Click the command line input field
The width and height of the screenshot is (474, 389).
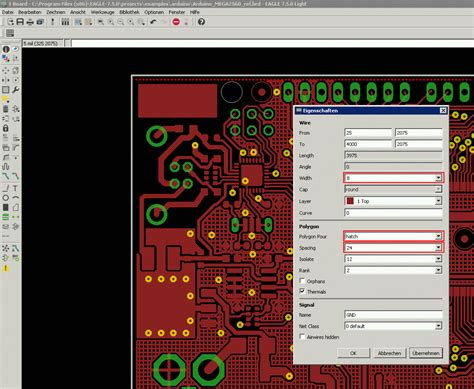click(x=272, y=43)
